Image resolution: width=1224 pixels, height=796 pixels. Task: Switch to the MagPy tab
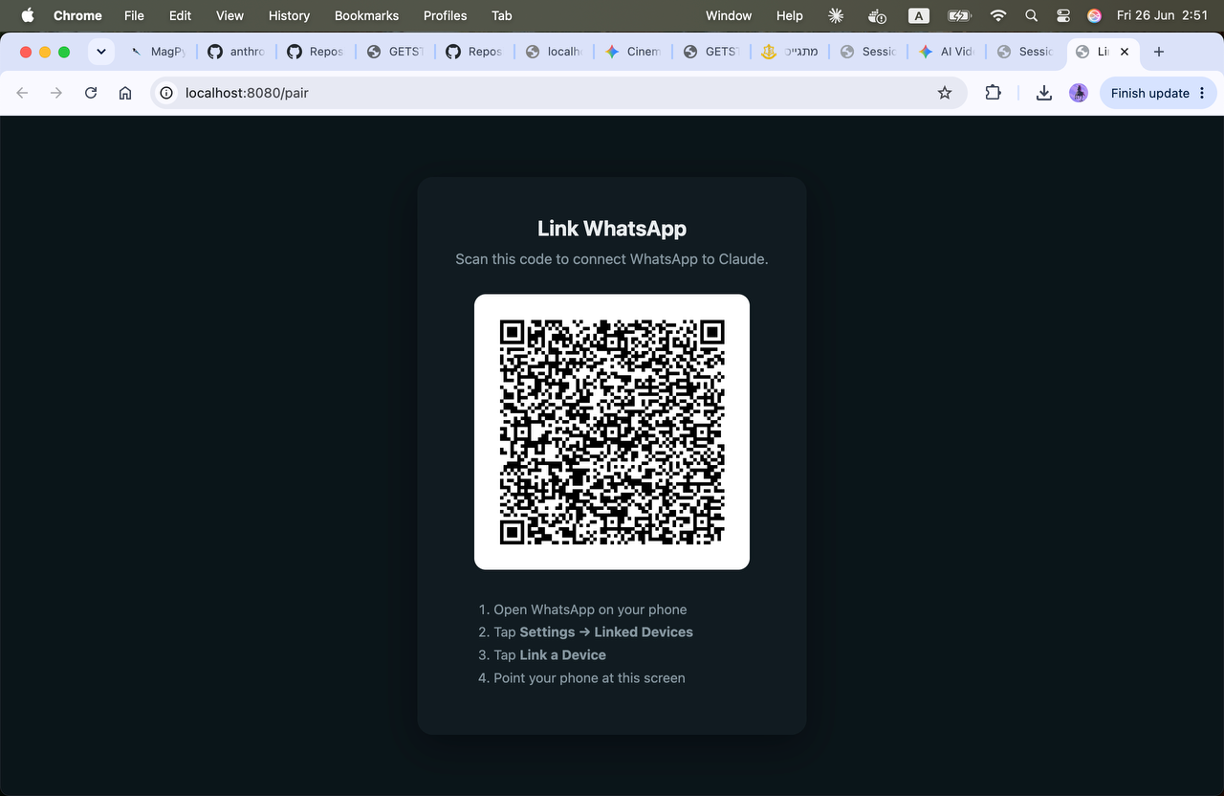158,52
